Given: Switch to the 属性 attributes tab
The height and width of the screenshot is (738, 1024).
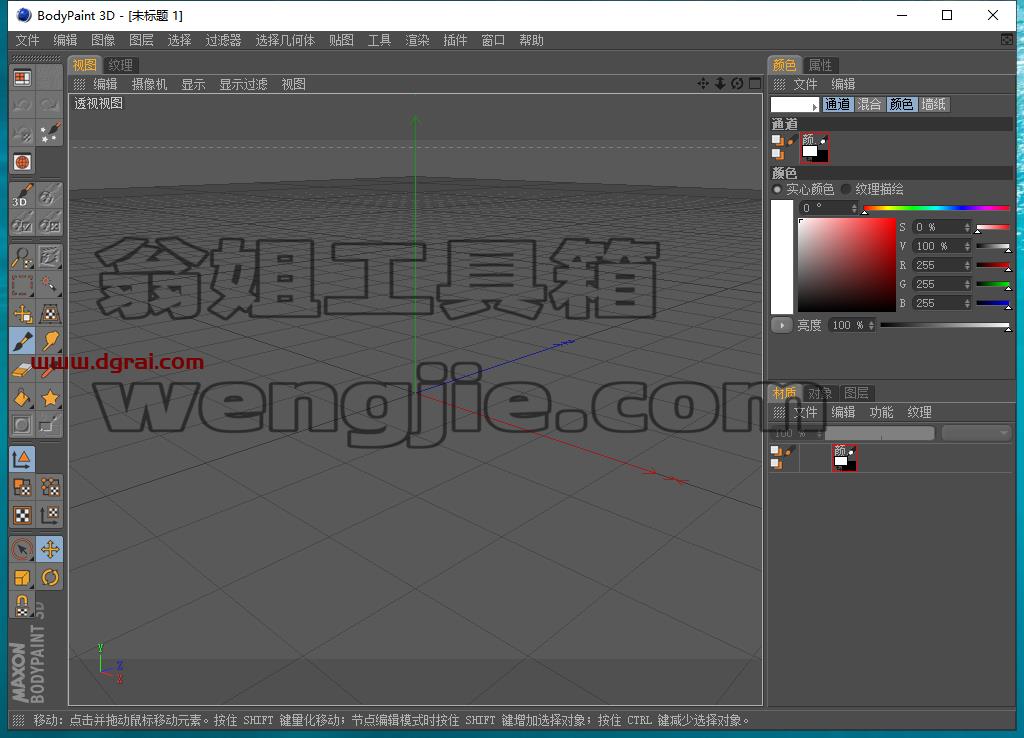Looking at the screenshot, I should [820, 65].
